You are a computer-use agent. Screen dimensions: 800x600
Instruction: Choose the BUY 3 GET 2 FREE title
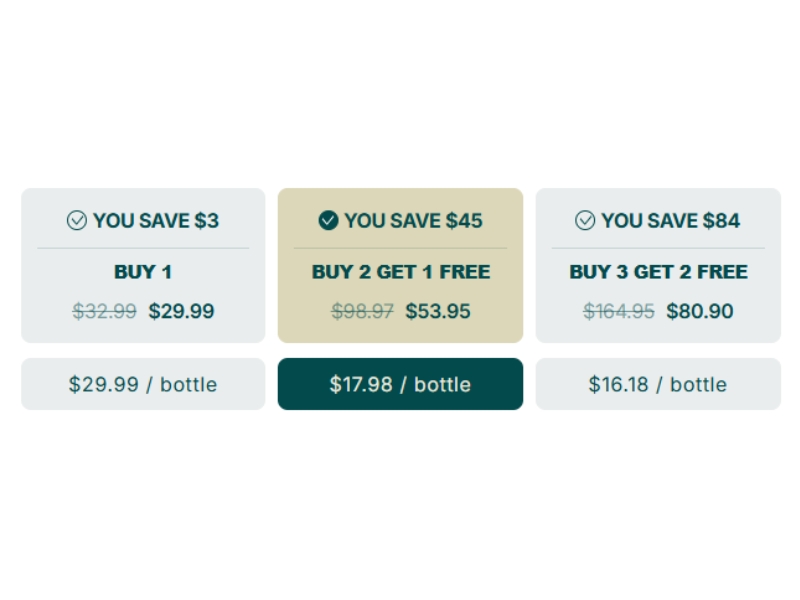658,272
